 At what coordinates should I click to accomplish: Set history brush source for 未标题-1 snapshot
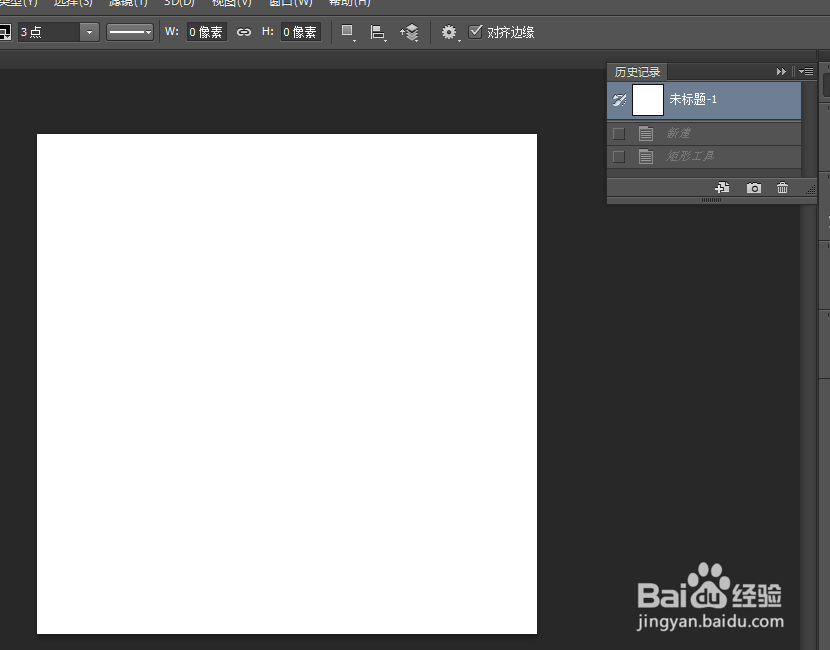click(x=619, y=100)
